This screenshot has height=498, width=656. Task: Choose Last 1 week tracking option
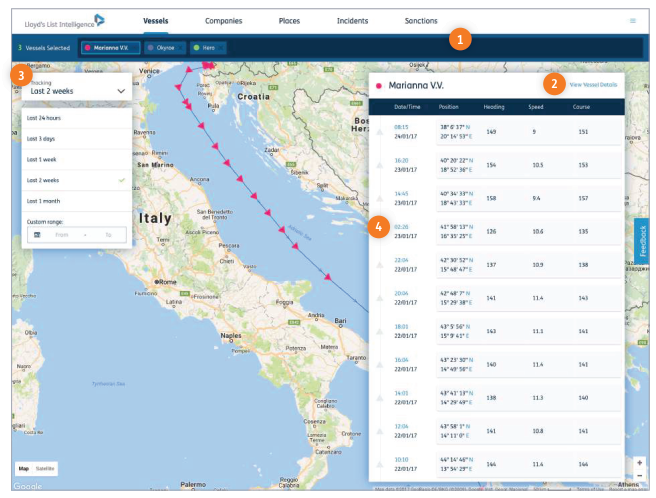point(77,159)
